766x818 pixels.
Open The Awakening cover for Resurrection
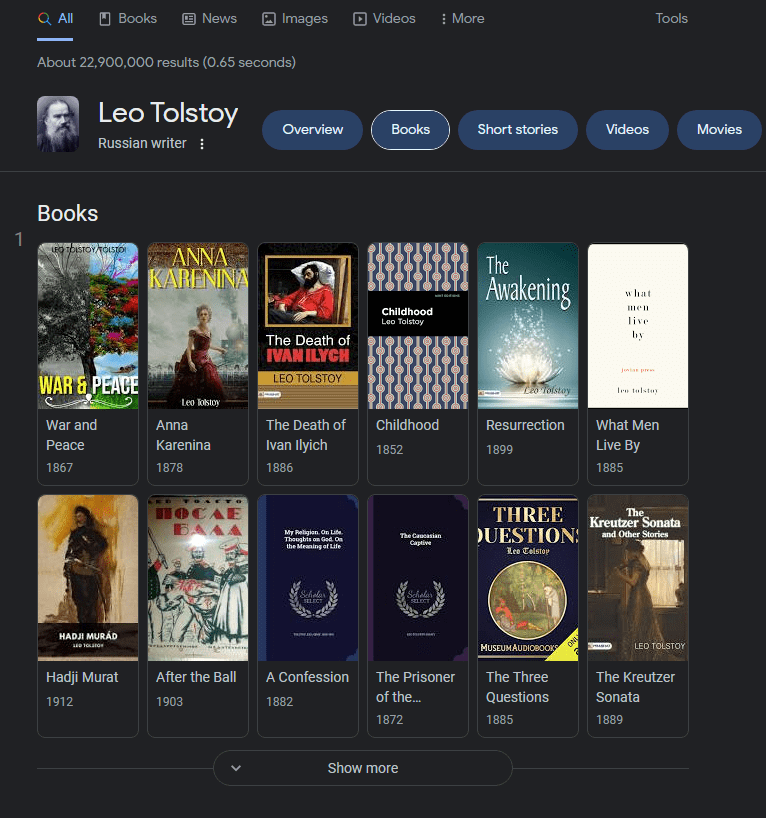528,326
